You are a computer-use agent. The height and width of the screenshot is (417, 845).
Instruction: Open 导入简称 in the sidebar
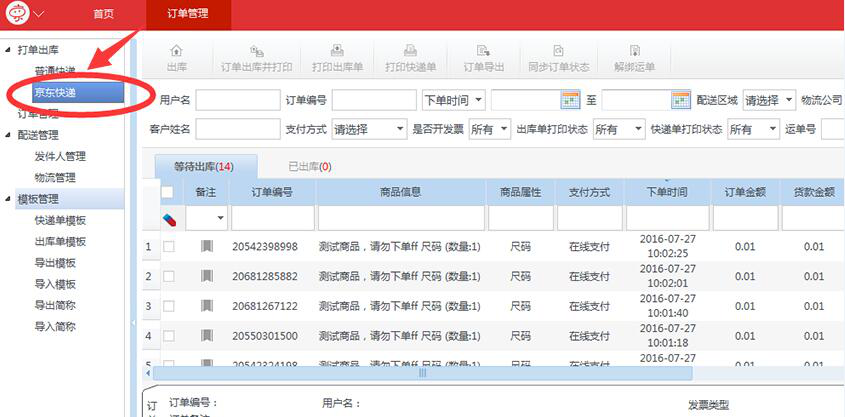click(55, 326)
